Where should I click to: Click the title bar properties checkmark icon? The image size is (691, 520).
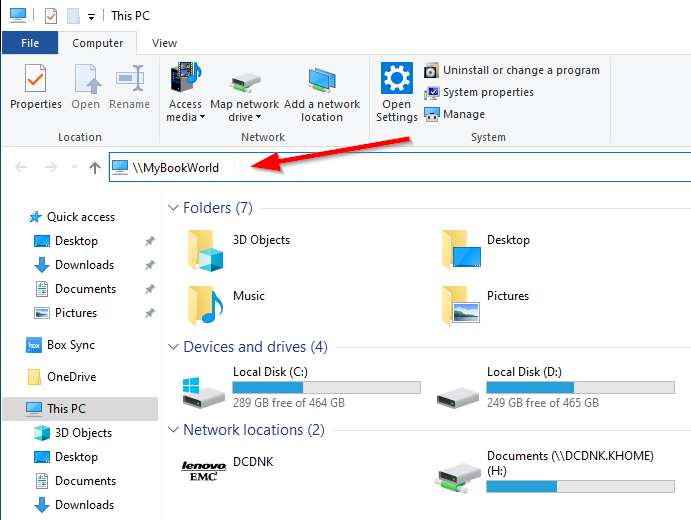point(51,16)
